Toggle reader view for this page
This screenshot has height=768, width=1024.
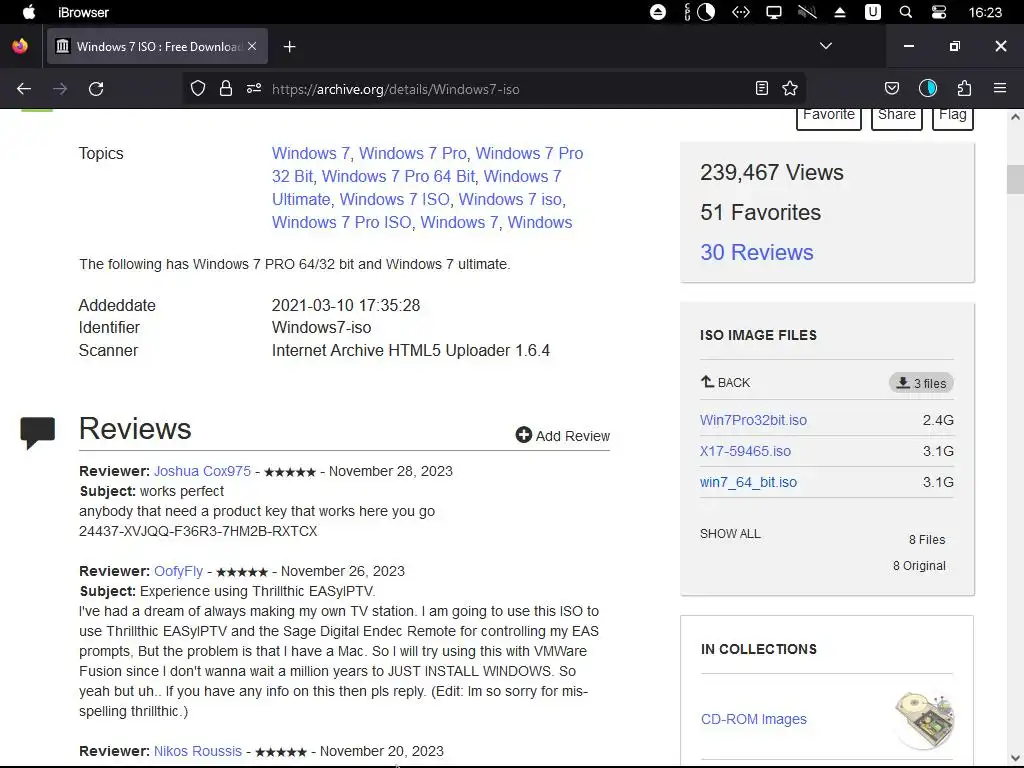tap(761, 88)
